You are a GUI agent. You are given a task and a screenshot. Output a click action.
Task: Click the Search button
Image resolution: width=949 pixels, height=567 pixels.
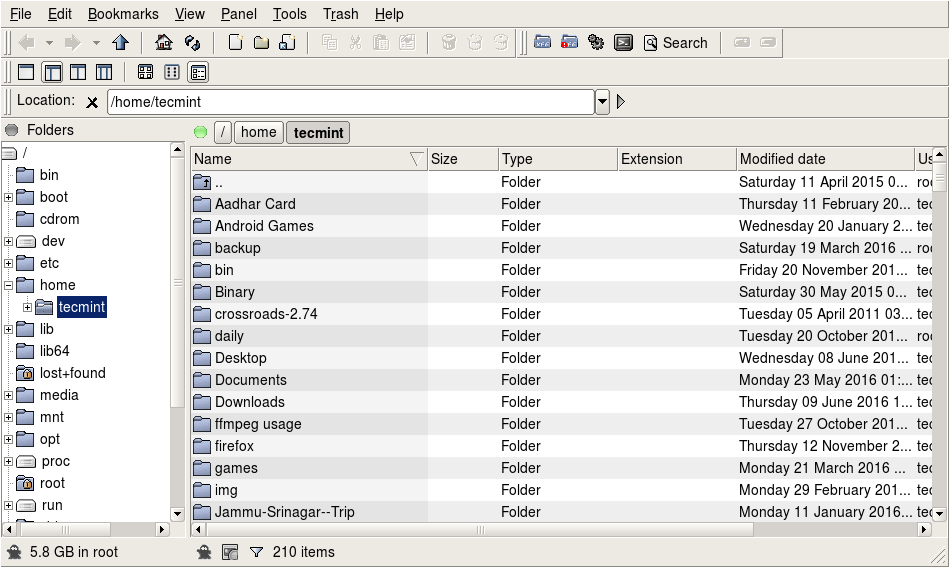pyautogui.click(x=675, y=43)
